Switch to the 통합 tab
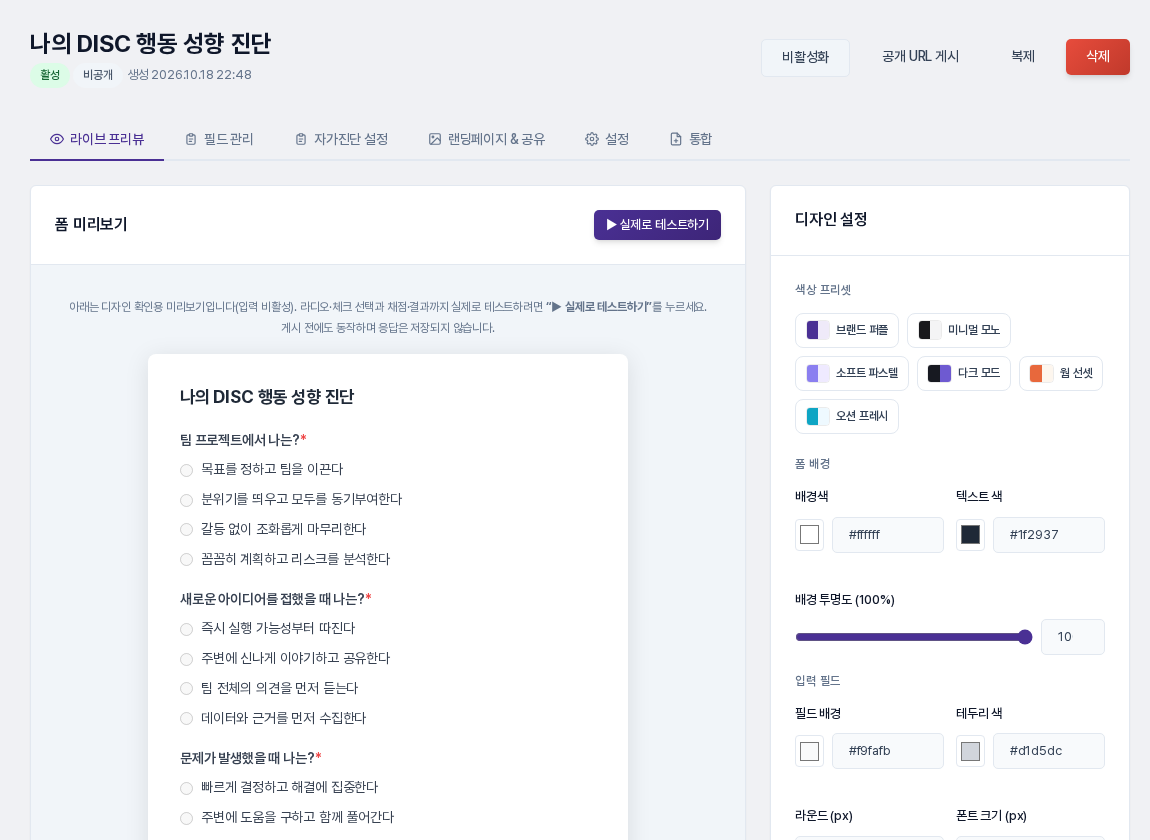Viewport: 1150px width, 840px height. point(691,139)
